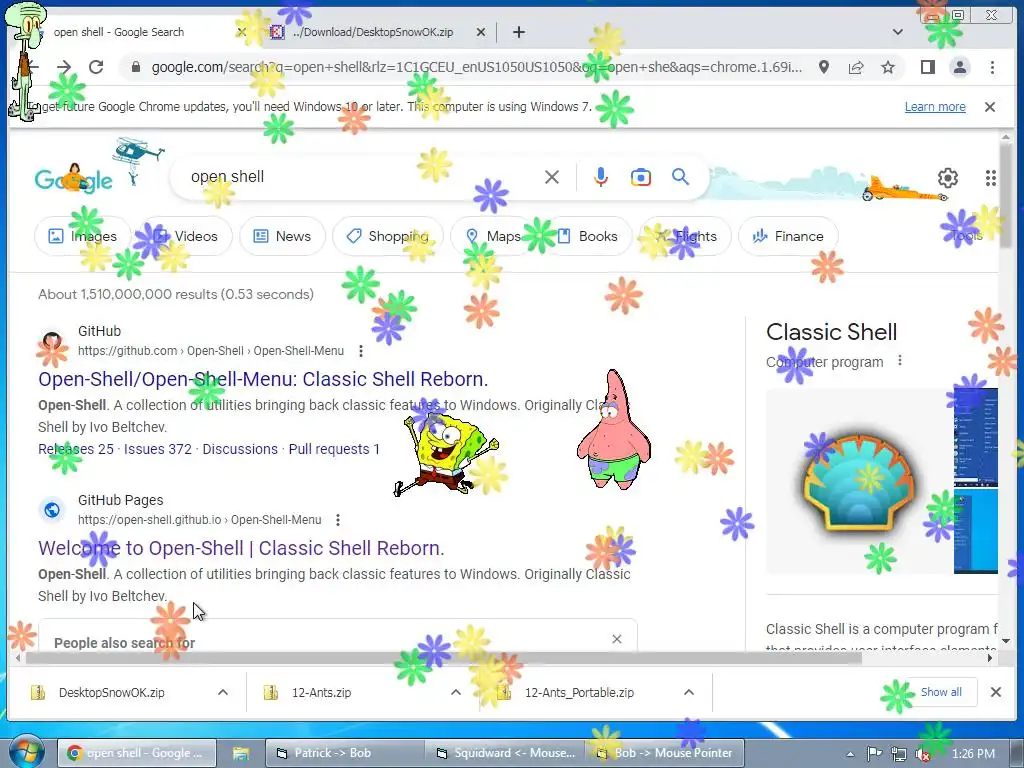The width and height of the screenshot is (1024, 768).
Task: Click the location pin icon in address bar
Action: click(x=824, y=67)
